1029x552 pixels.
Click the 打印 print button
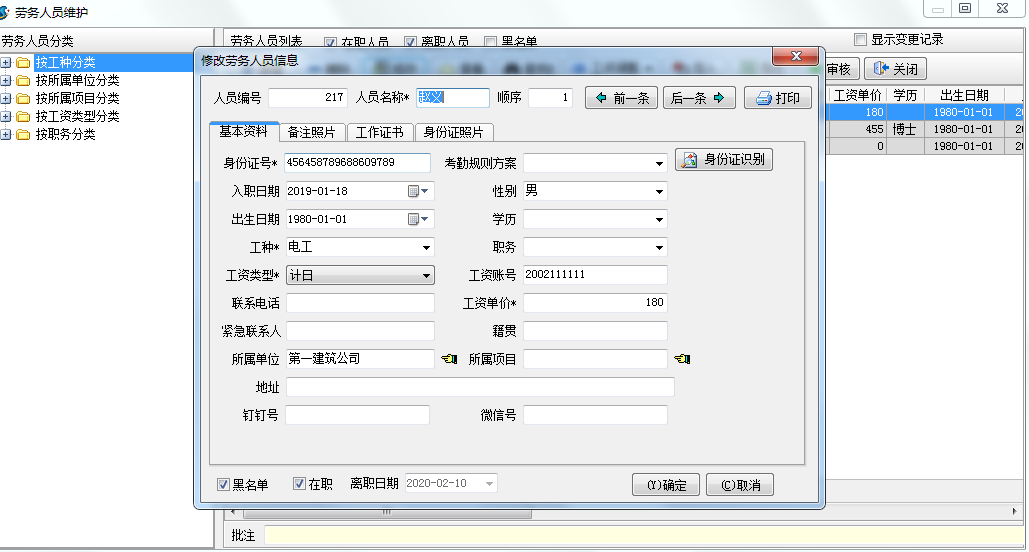(x=777, y=98)
